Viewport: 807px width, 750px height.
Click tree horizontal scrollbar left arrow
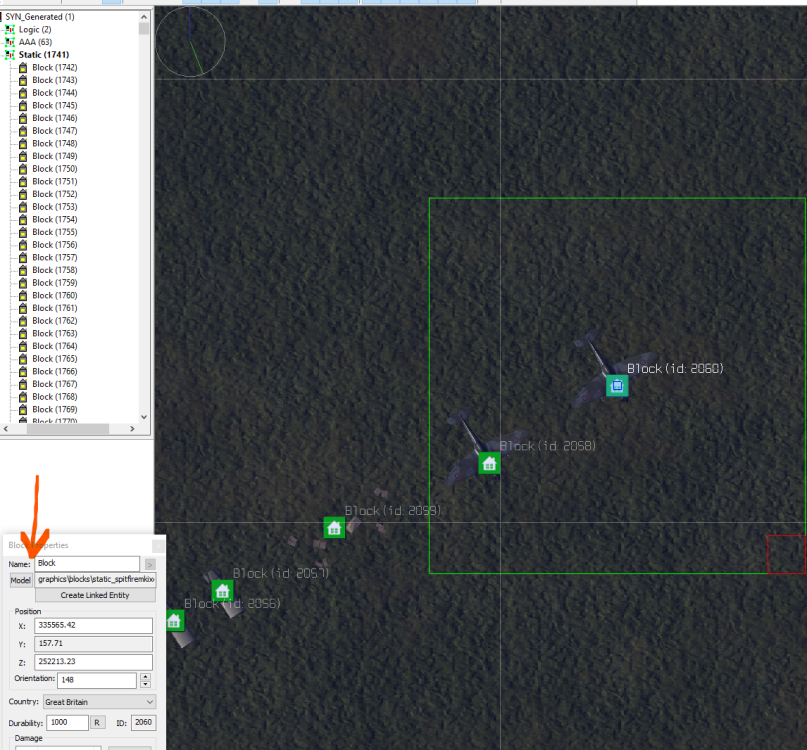pos(6,429)
